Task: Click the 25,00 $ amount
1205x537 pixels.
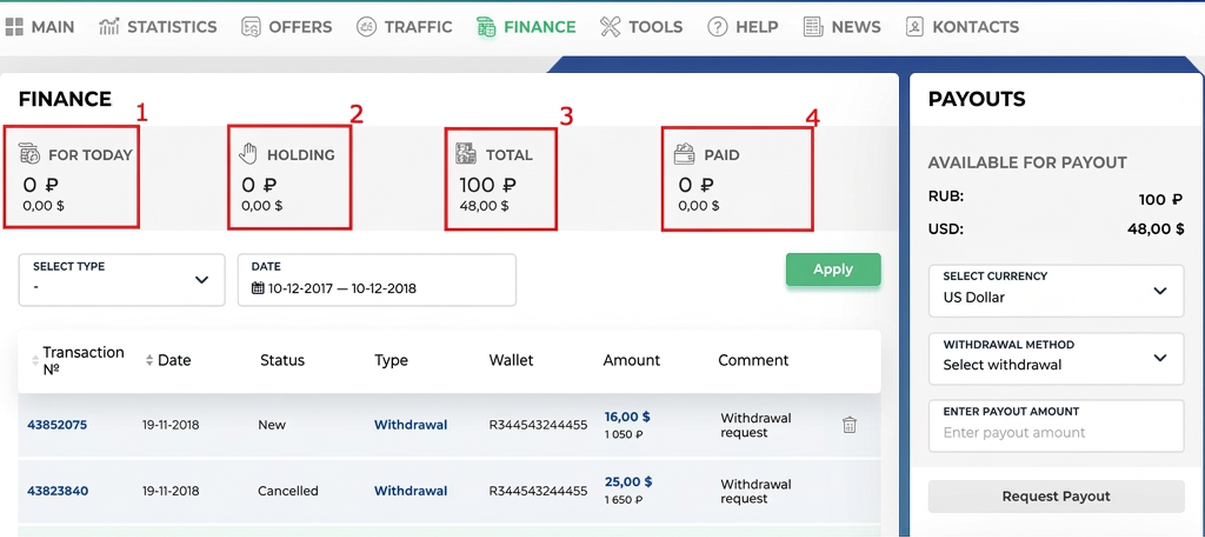Action: (x=629, y=482)
